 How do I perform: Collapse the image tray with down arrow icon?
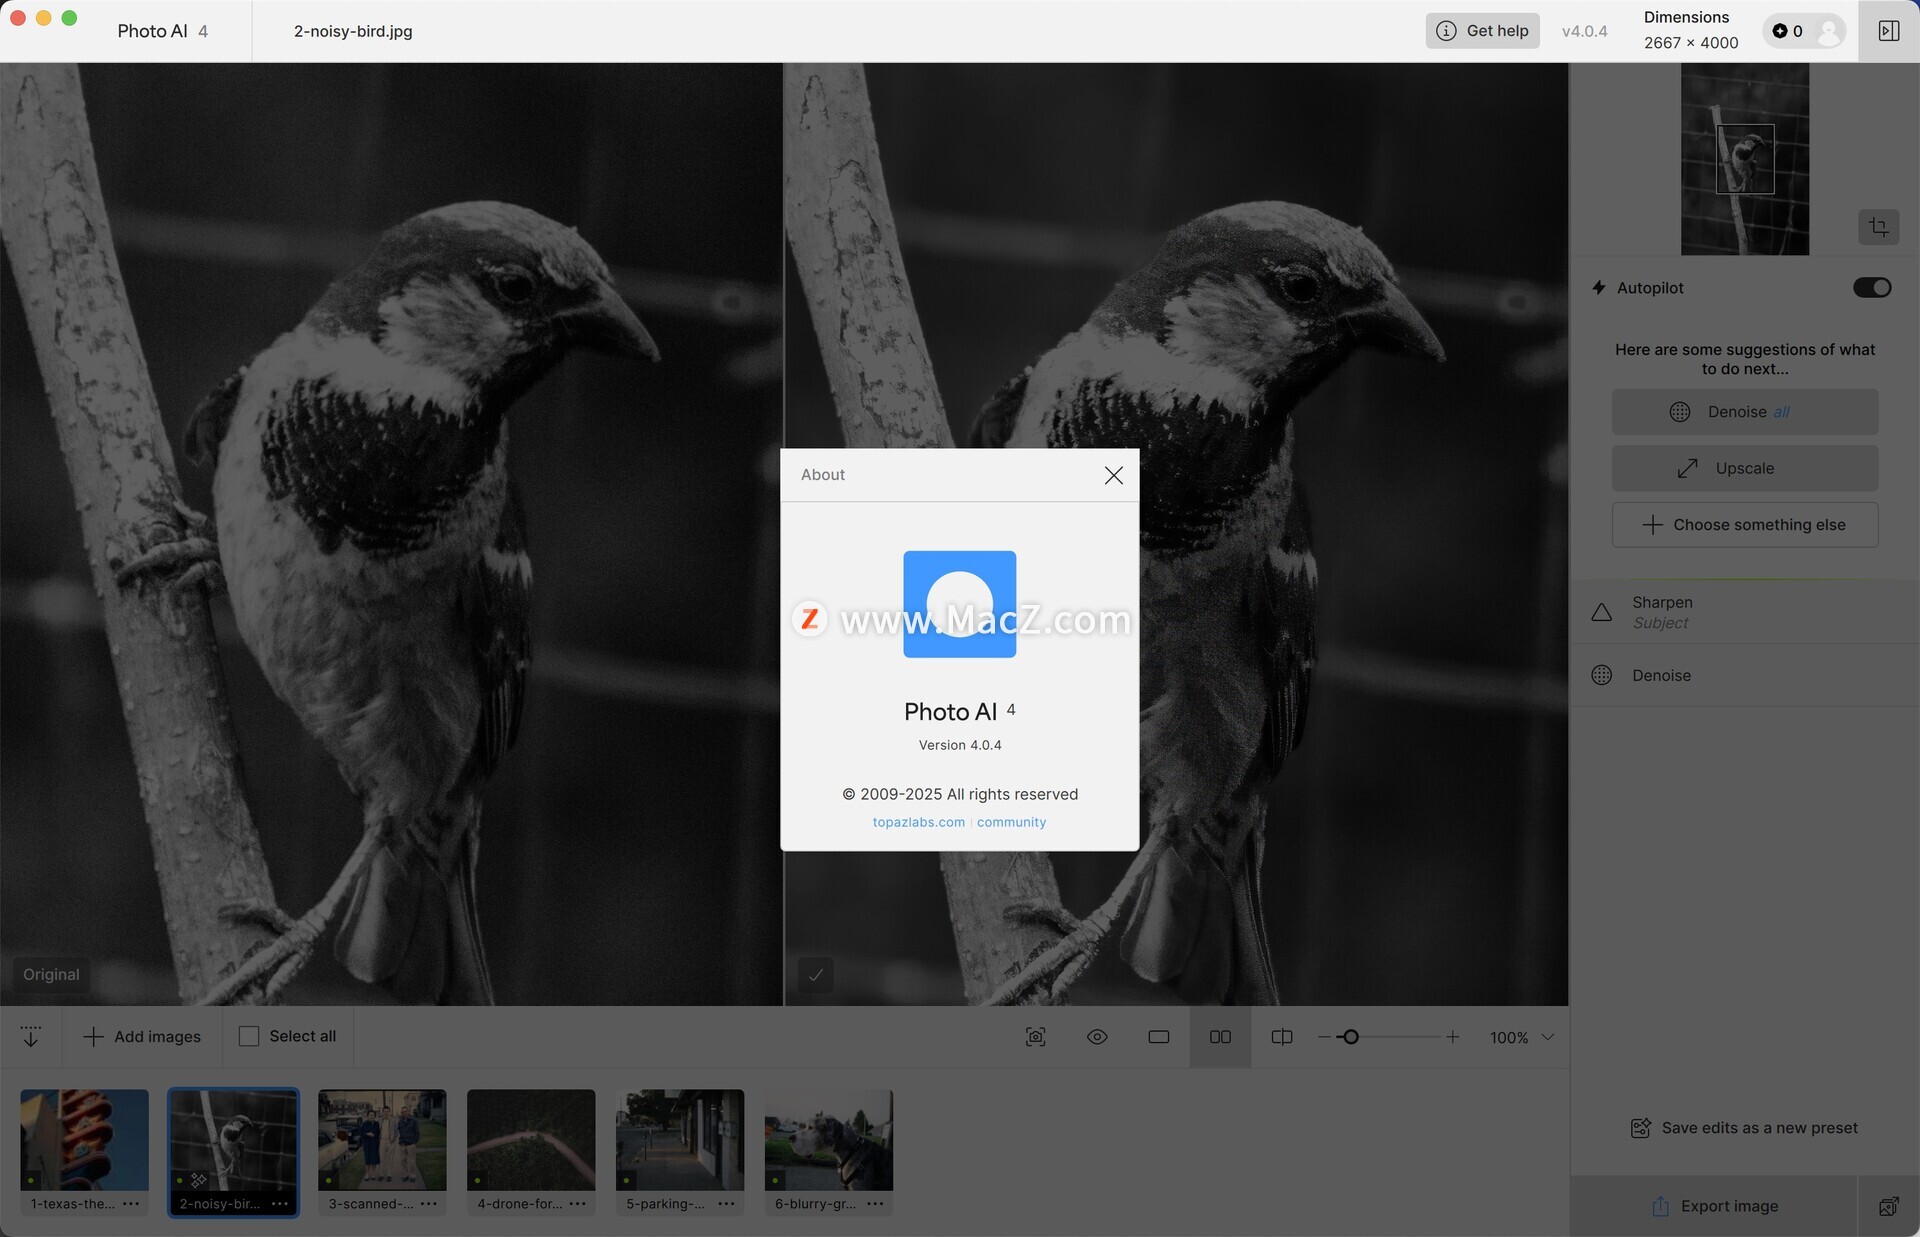[x=31, y=1037]
